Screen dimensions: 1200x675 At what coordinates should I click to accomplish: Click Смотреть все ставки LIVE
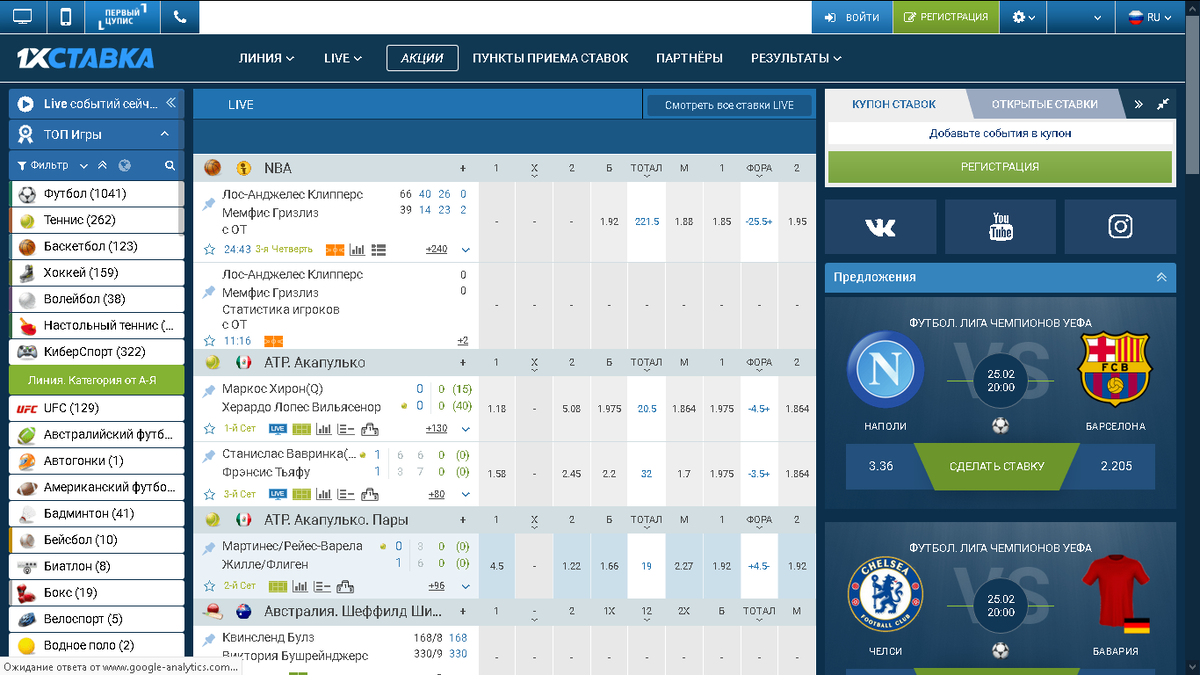(728, 105)
